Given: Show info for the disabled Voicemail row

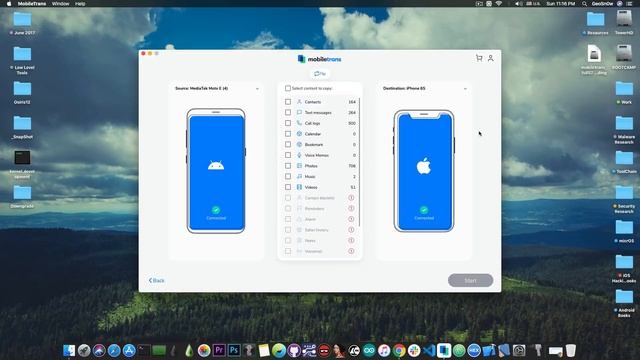Looking at the screenshot, I should pos(351,251).
